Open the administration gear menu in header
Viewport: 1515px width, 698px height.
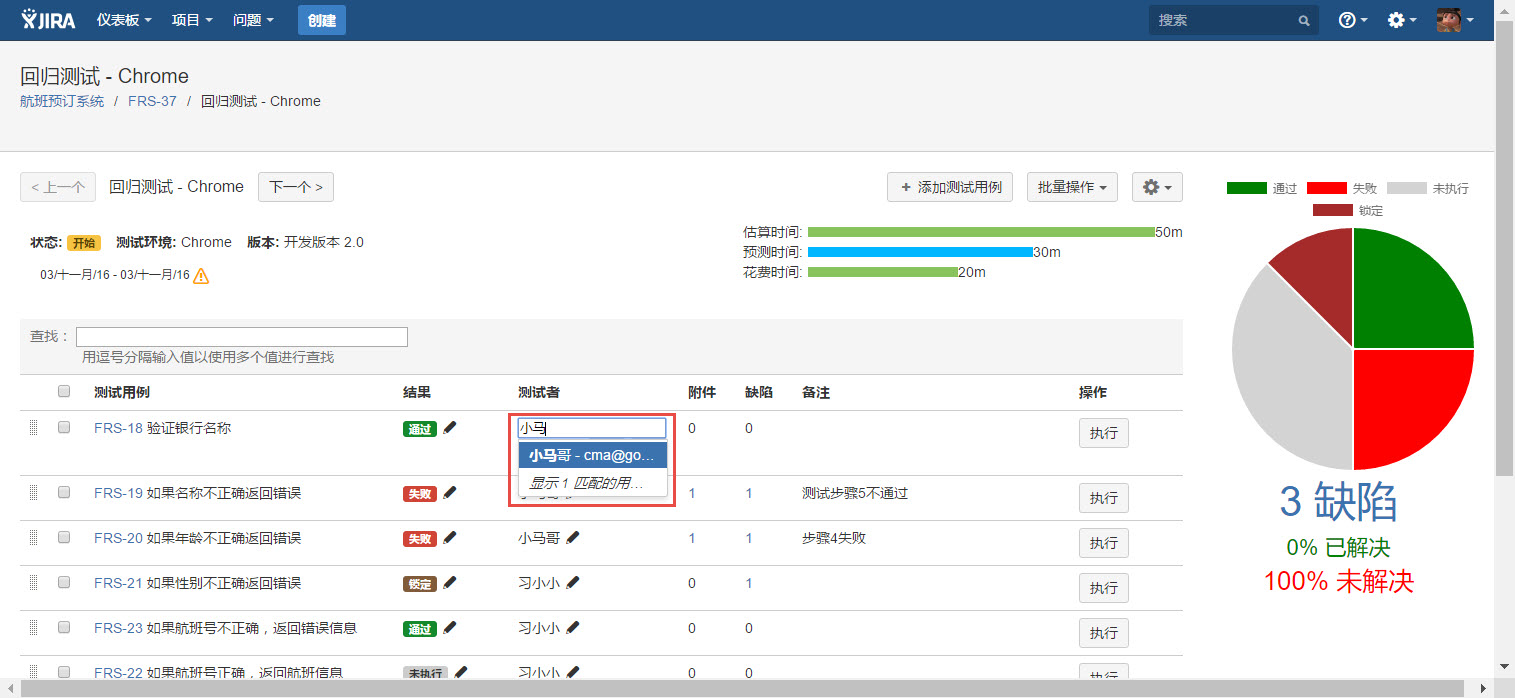point(1402,20)
